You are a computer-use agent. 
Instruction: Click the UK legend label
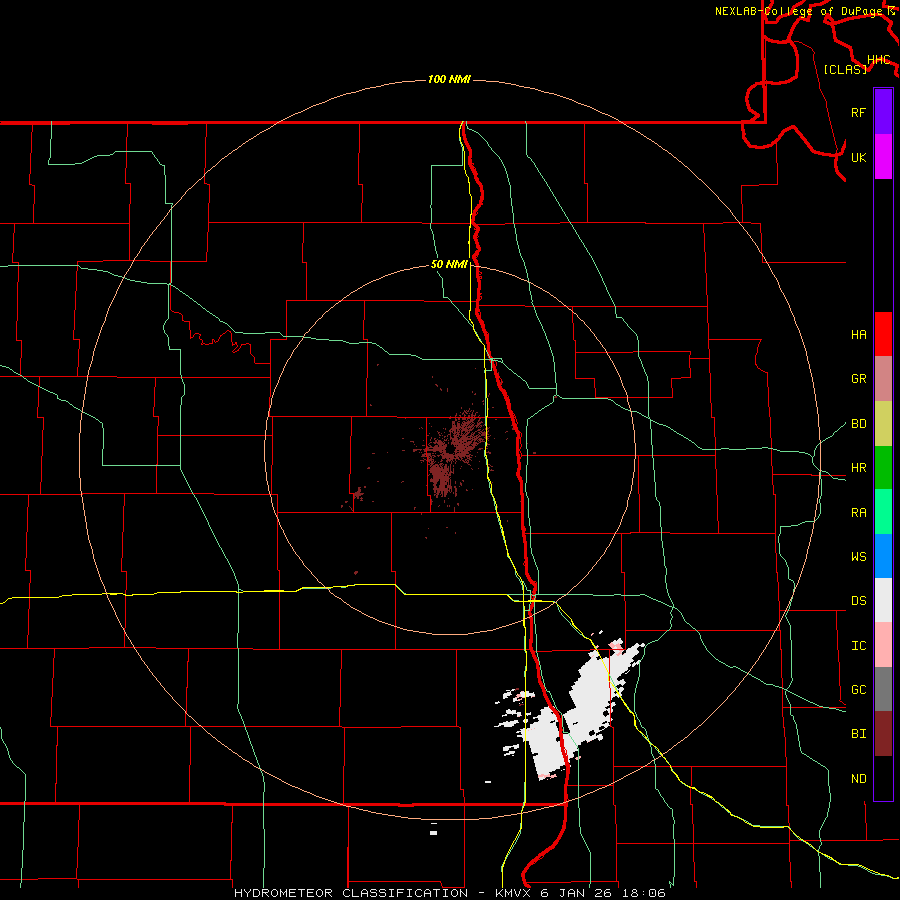click(858, 157)
